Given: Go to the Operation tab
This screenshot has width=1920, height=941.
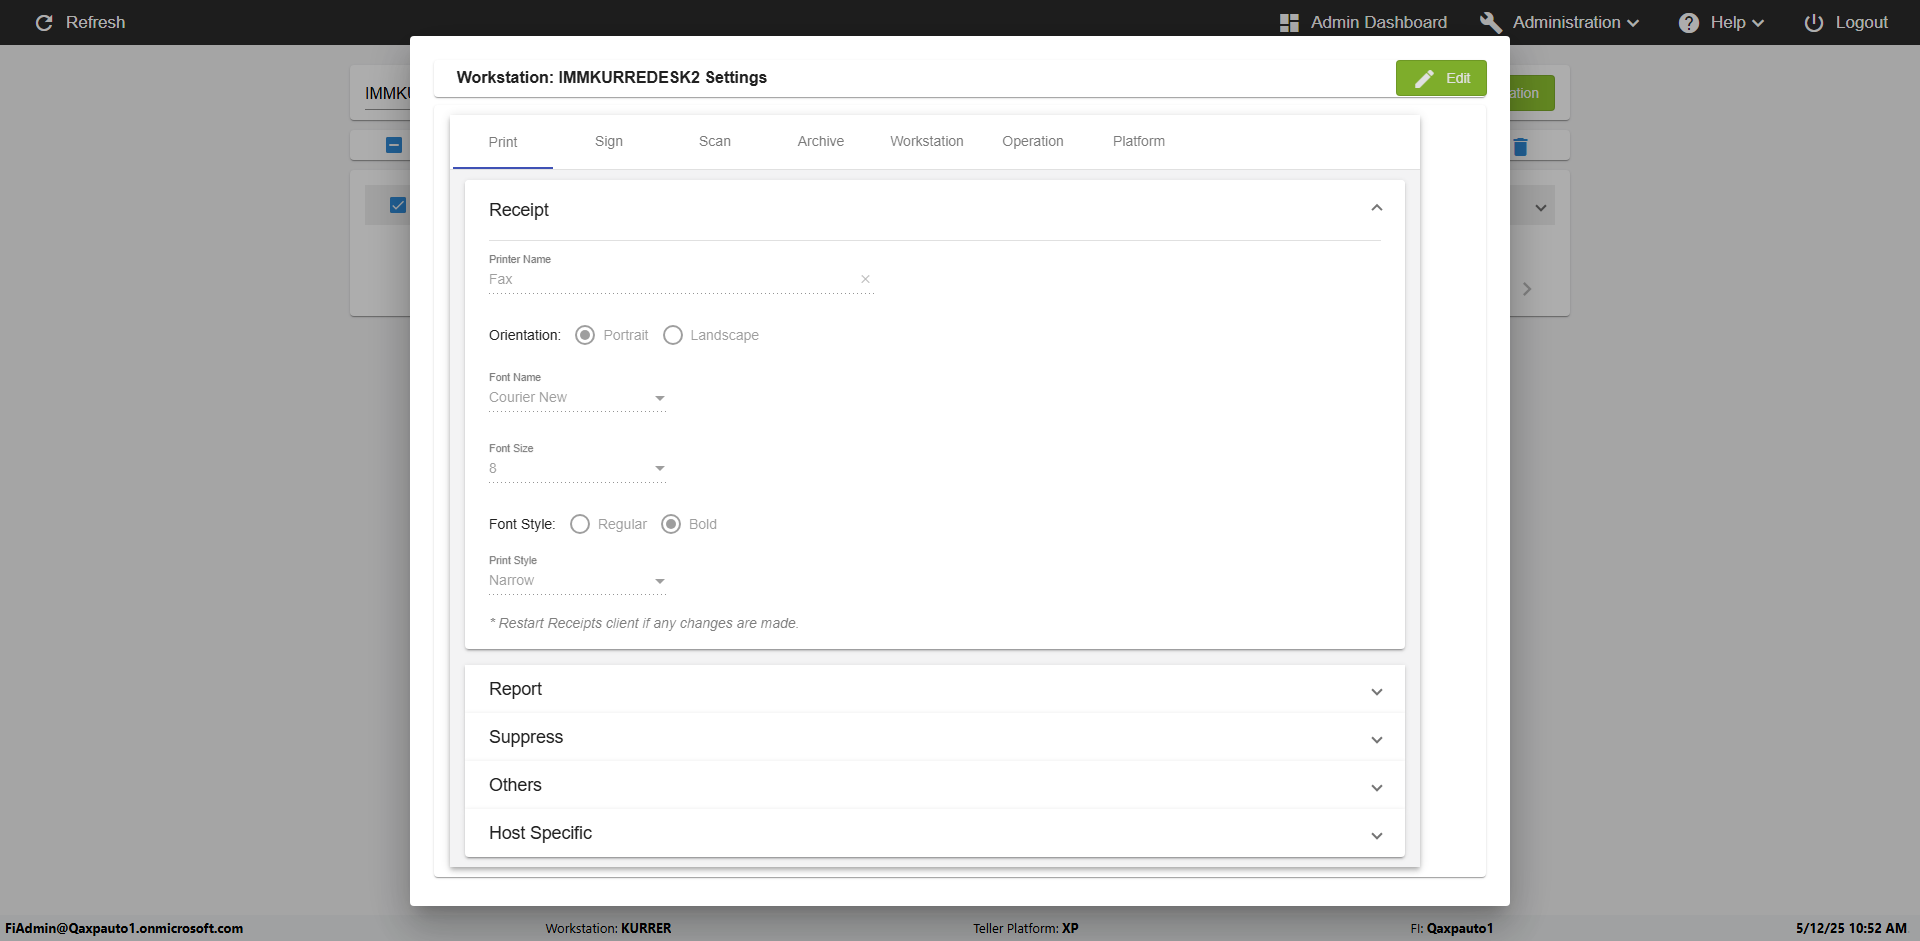Looking at the screenshot, I should [1033, 142].
